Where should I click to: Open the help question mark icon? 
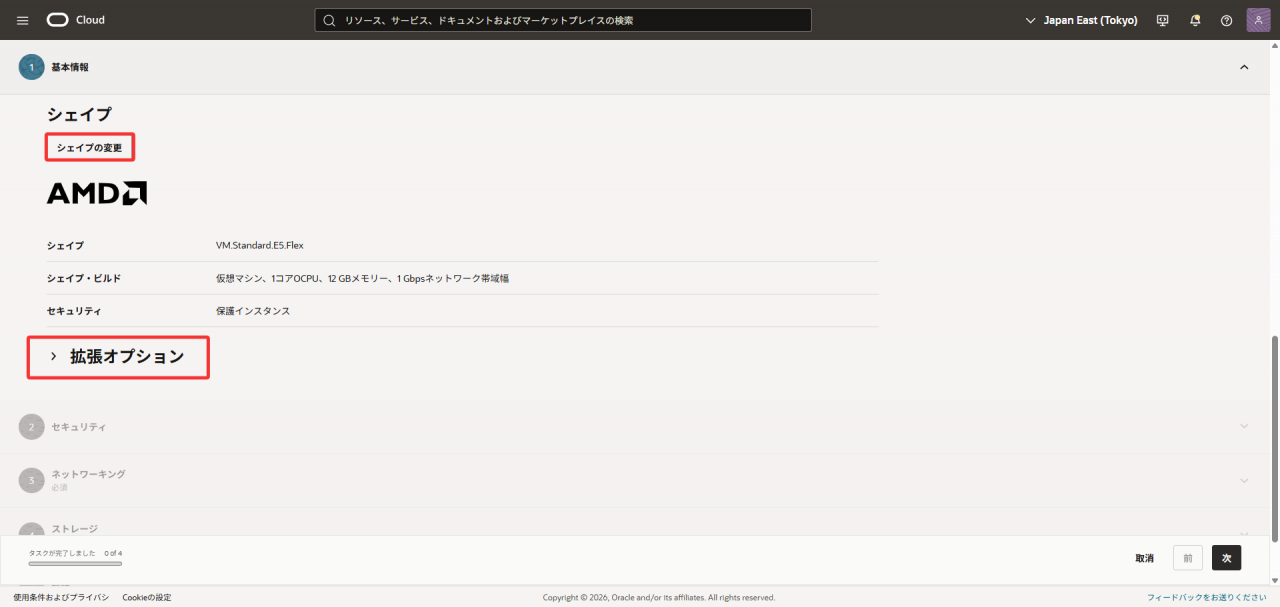(x=1227, y=20)
